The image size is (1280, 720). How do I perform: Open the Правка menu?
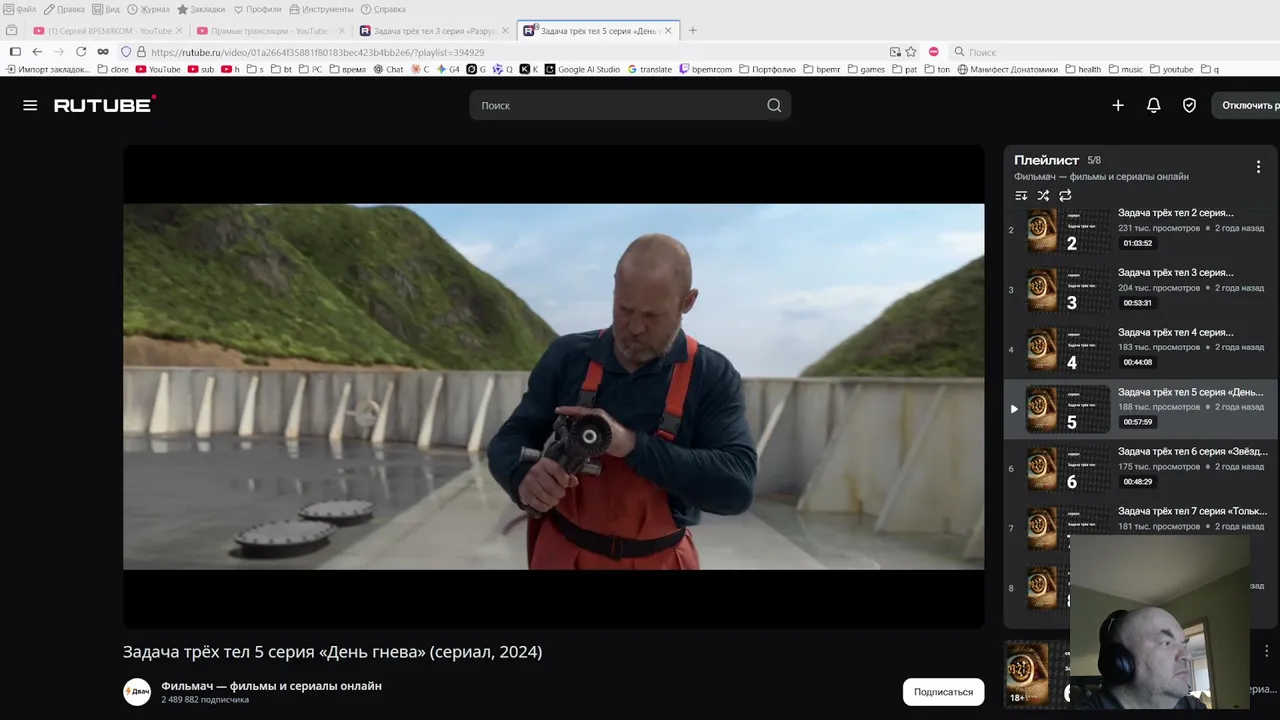click(64, 9)
